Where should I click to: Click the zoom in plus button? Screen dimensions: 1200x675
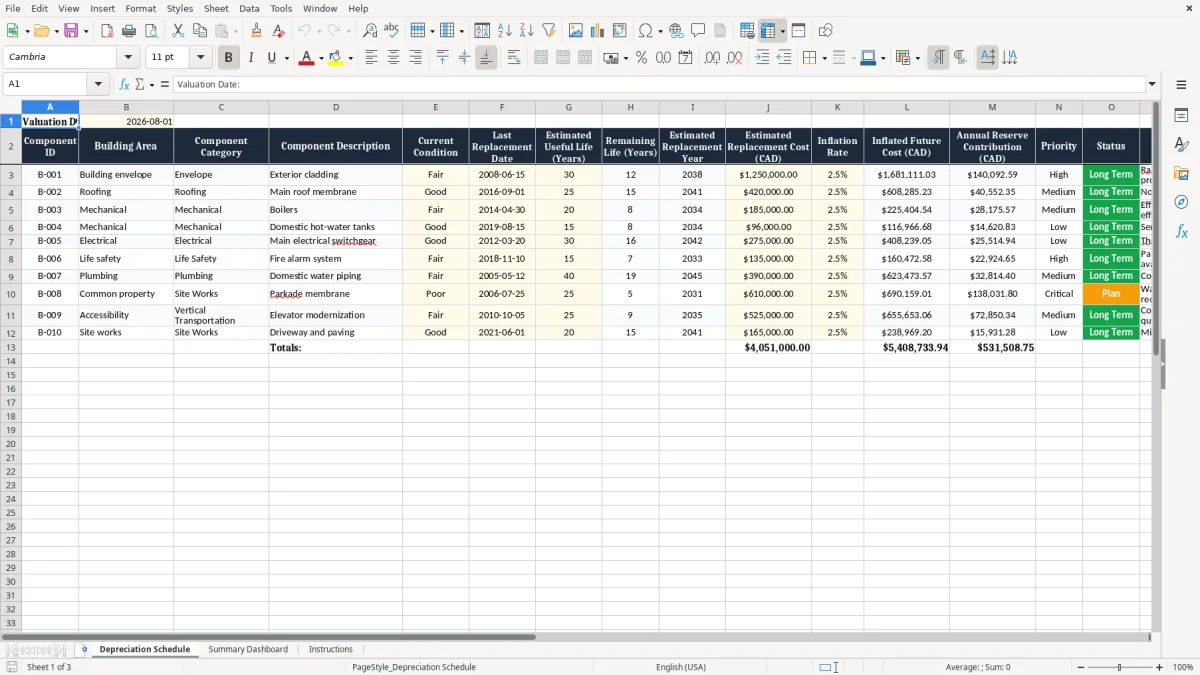[1160, 667]
